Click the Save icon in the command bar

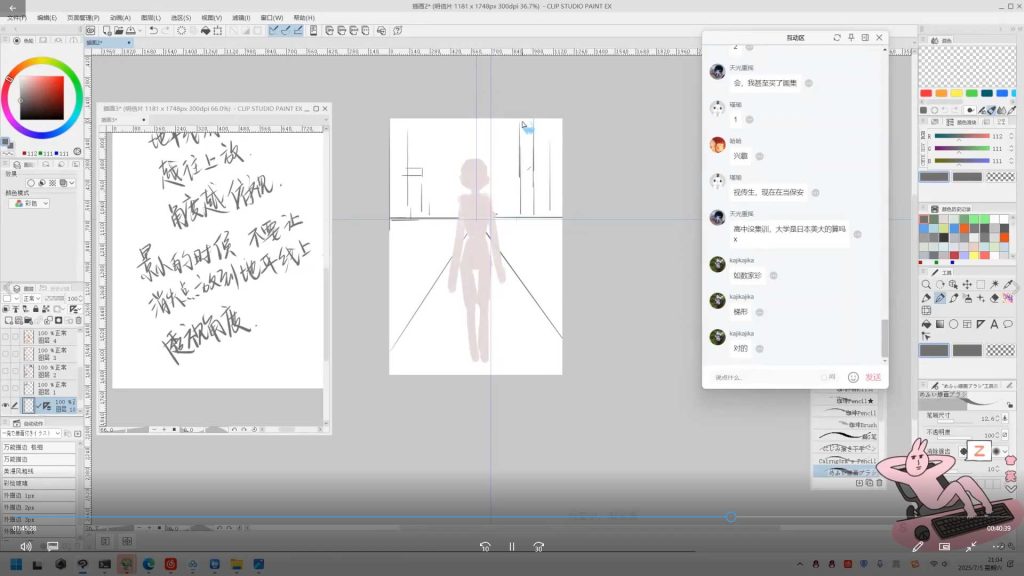point(130,30)
